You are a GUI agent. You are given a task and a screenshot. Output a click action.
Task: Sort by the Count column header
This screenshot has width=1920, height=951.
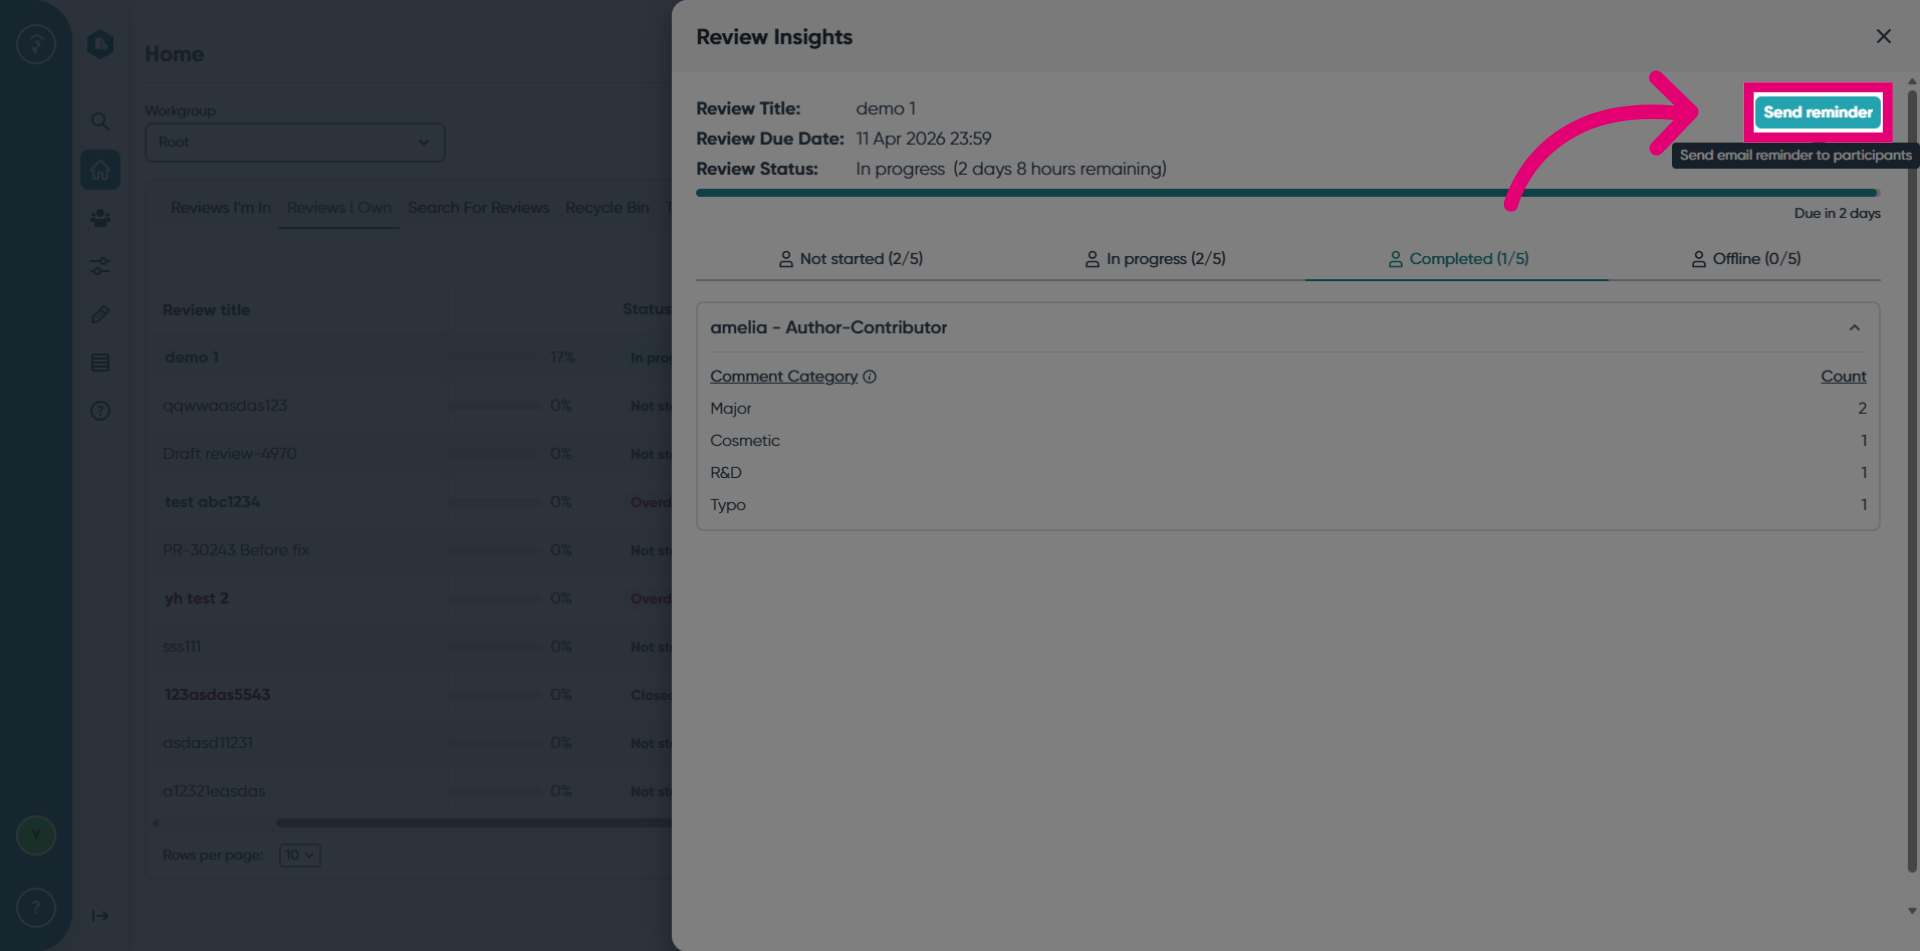[1843, 377]
